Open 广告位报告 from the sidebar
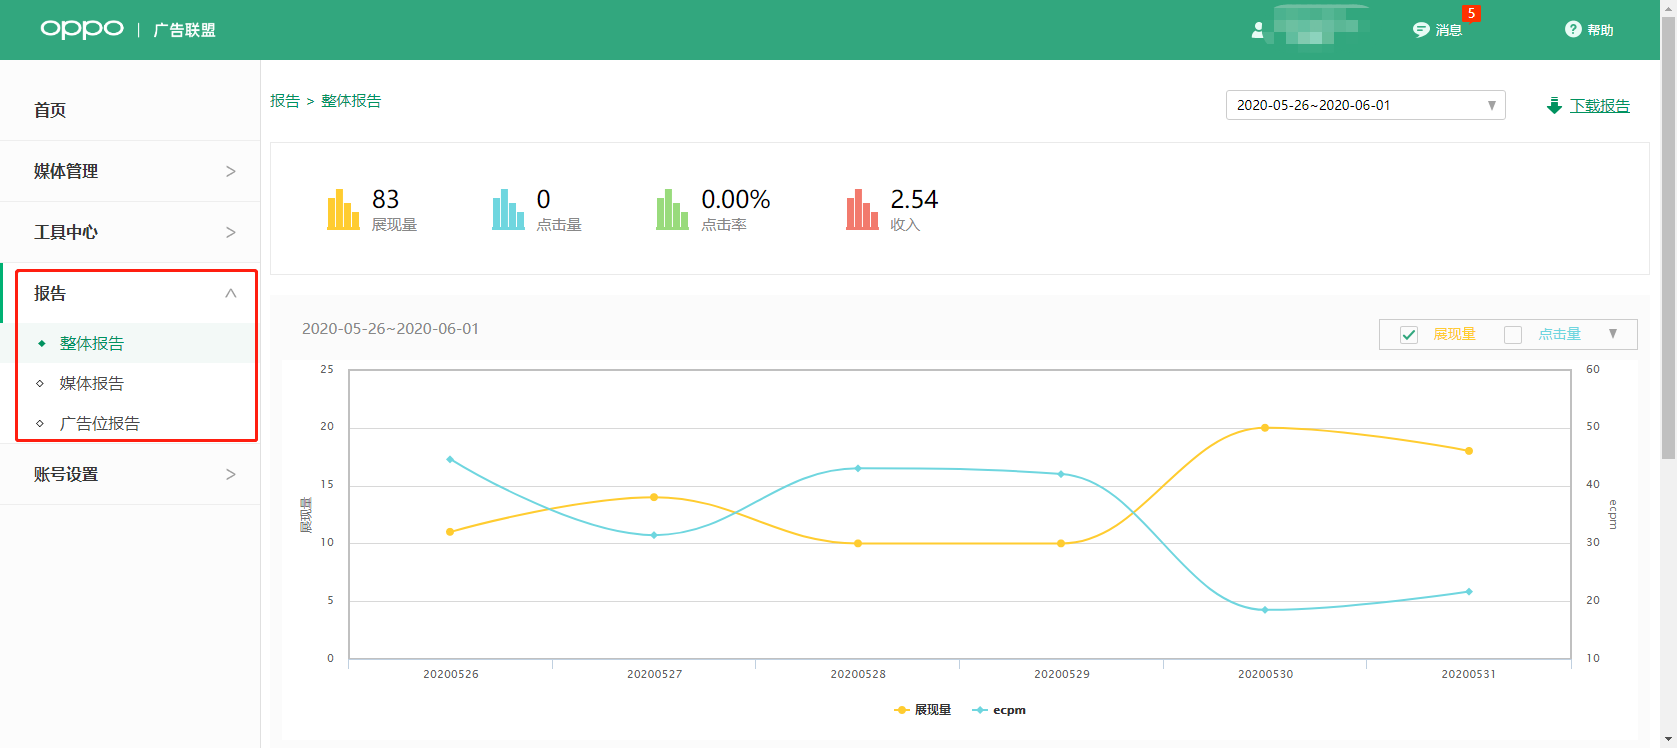 pyautogui.click(x=100, y=423)
